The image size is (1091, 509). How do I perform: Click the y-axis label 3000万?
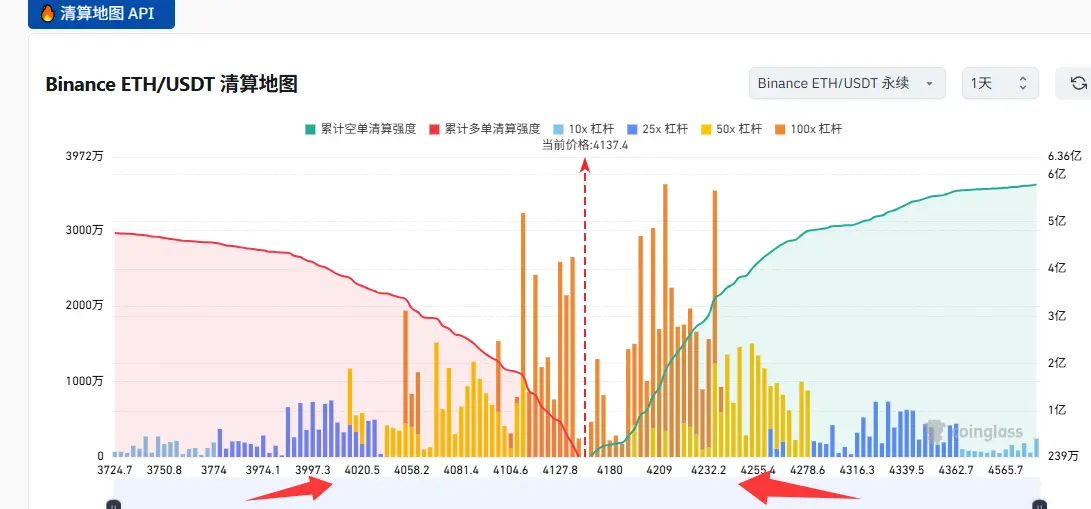[x=83, y=231]
